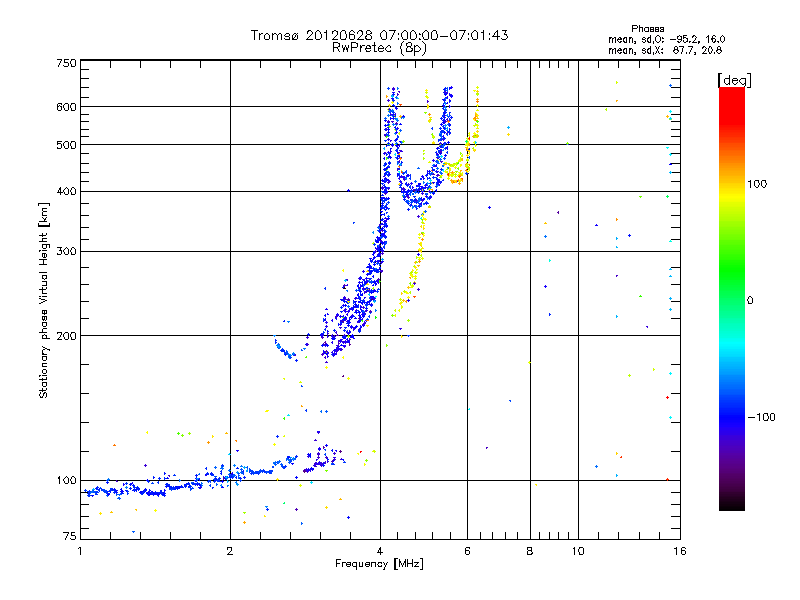Image resolution: width=800 pixels, height=600 pixels.
Task: Click the 'mean, sd,O: -95.2, 16.0' line
Action: click(666, 39)
